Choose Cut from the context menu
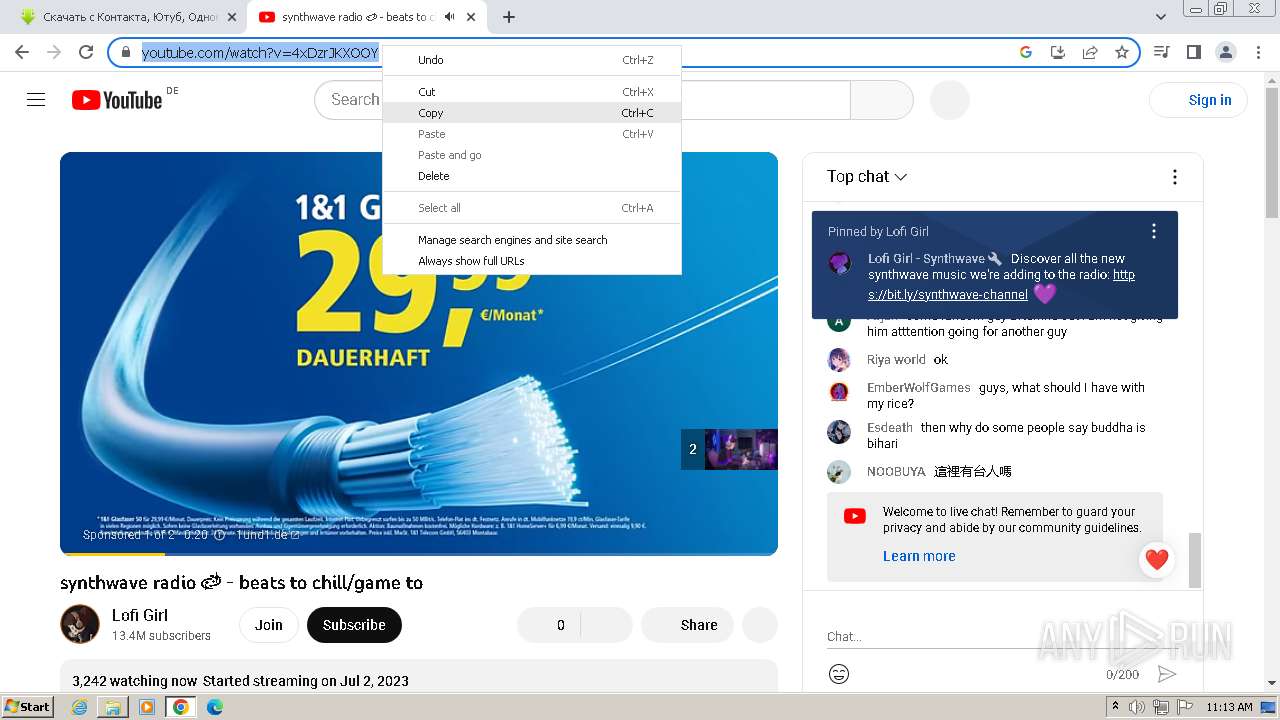Screen dimensions: 1280x720 click(532, 92)
